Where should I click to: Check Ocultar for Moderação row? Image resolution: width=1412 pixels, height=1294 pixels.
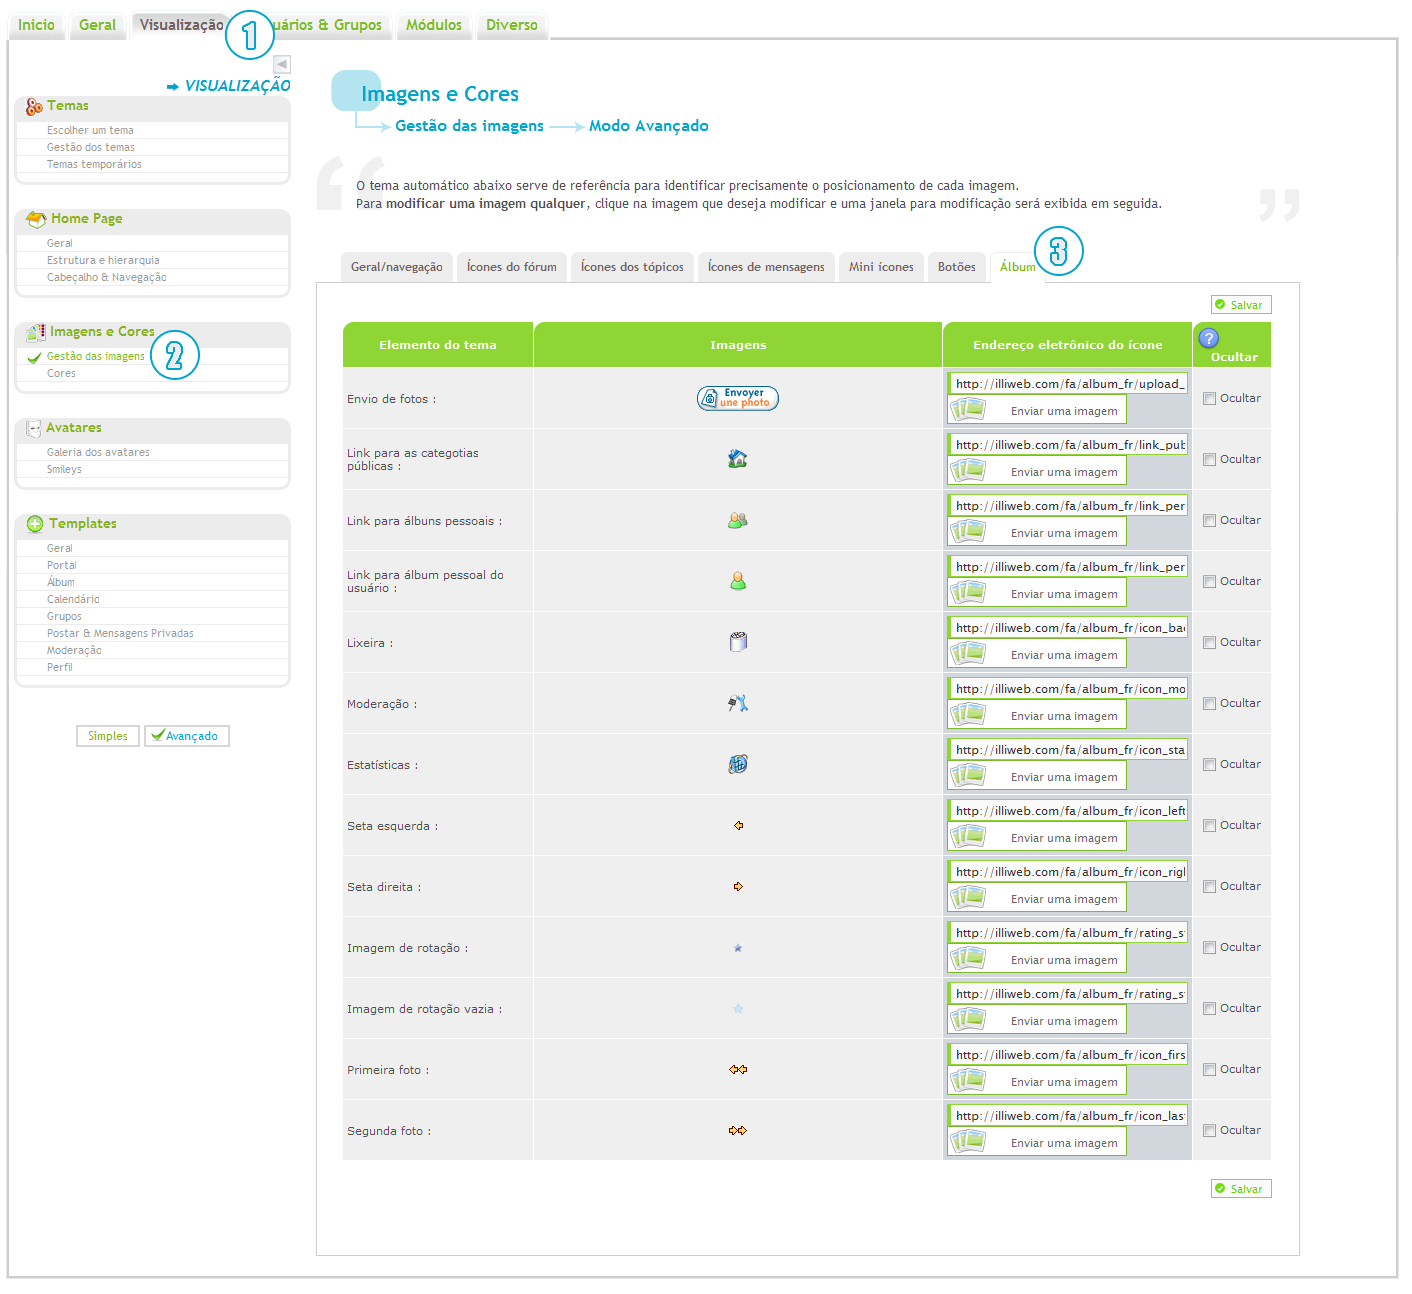[x=1209, y=703]
